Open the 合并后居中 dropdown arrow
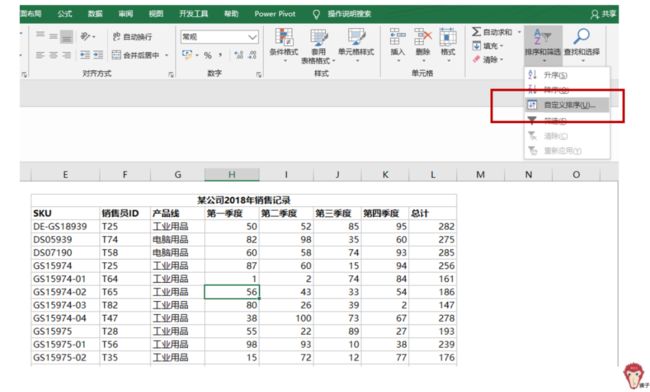The image size is (650, 392). tap(167, 55)
